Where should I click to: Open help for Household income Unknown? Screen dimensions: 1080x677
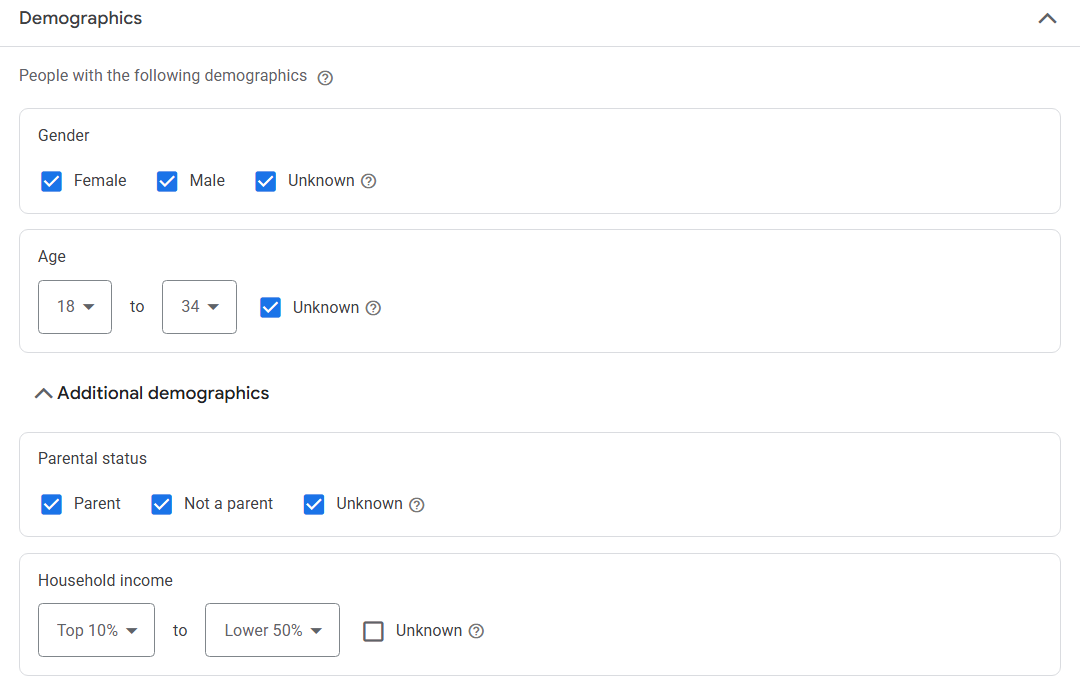click(477, 631)
